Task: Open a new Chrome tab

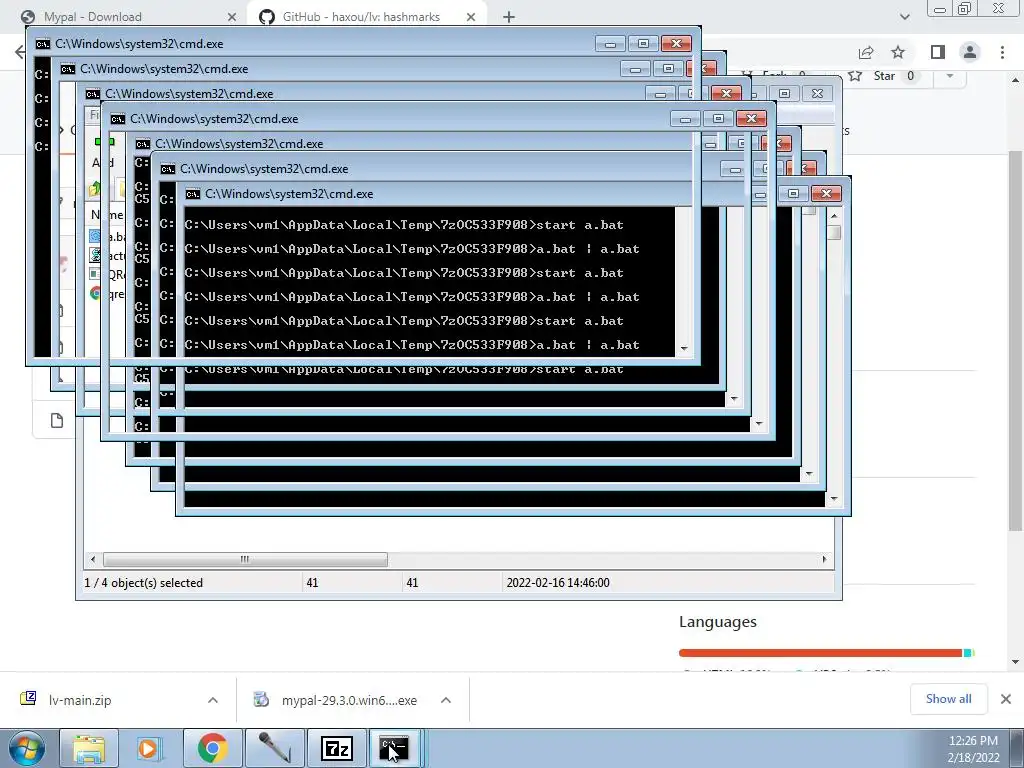Action: point(509,17)
